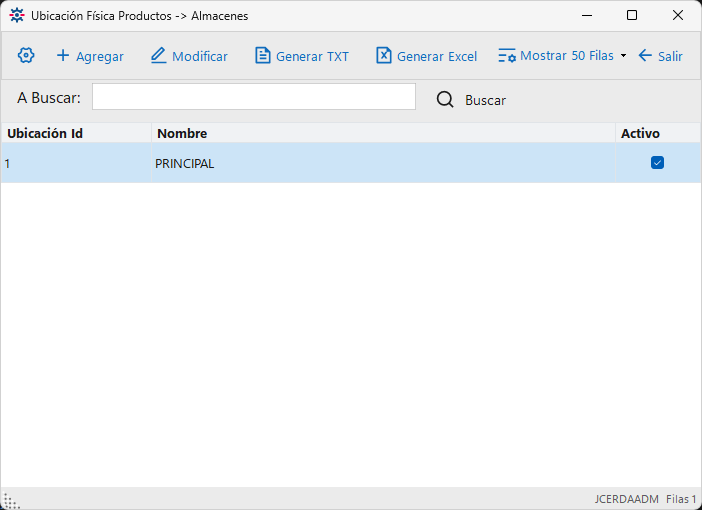This screenshot has width=702, height=510.
Task: Click the resize grip in status bar
Action: pyautogui.click(x=10, y=500)
